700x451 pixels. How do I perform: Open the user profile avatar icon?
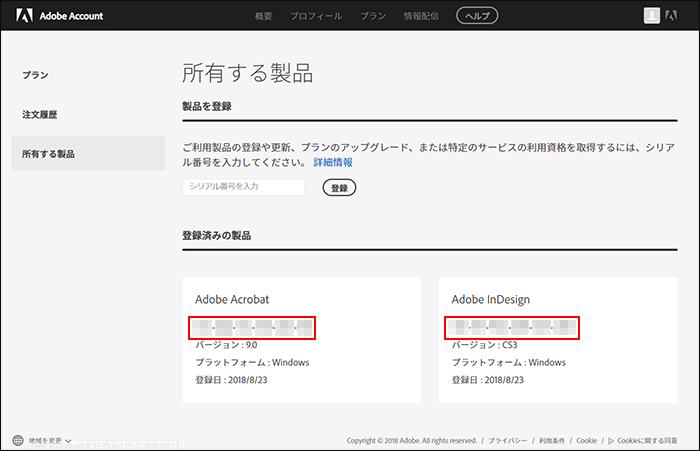pos(651,16)
